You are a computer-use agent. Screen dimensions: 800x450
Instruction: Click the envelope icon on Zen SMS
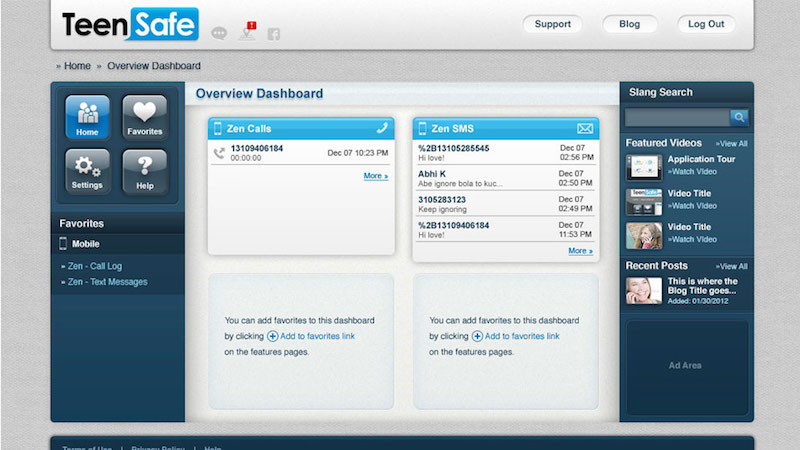[x=585, y=129]
